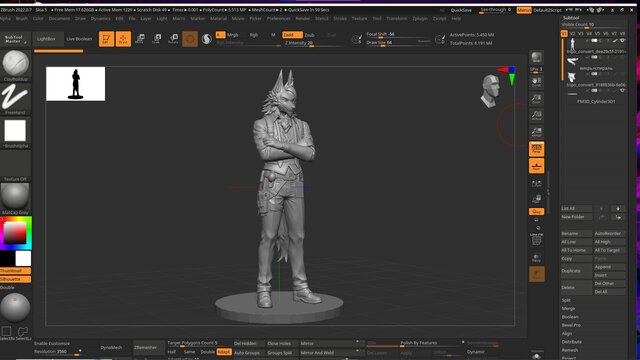Expand the Merge section
The image size is (640, 360).
[x=568, y=309]
